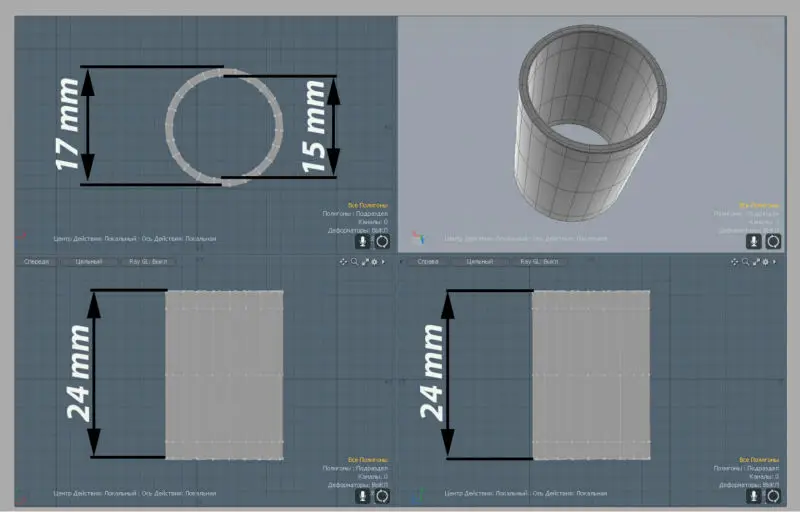Click the magnifier zoom icon in the Спереди viewport header

(354, 262)
